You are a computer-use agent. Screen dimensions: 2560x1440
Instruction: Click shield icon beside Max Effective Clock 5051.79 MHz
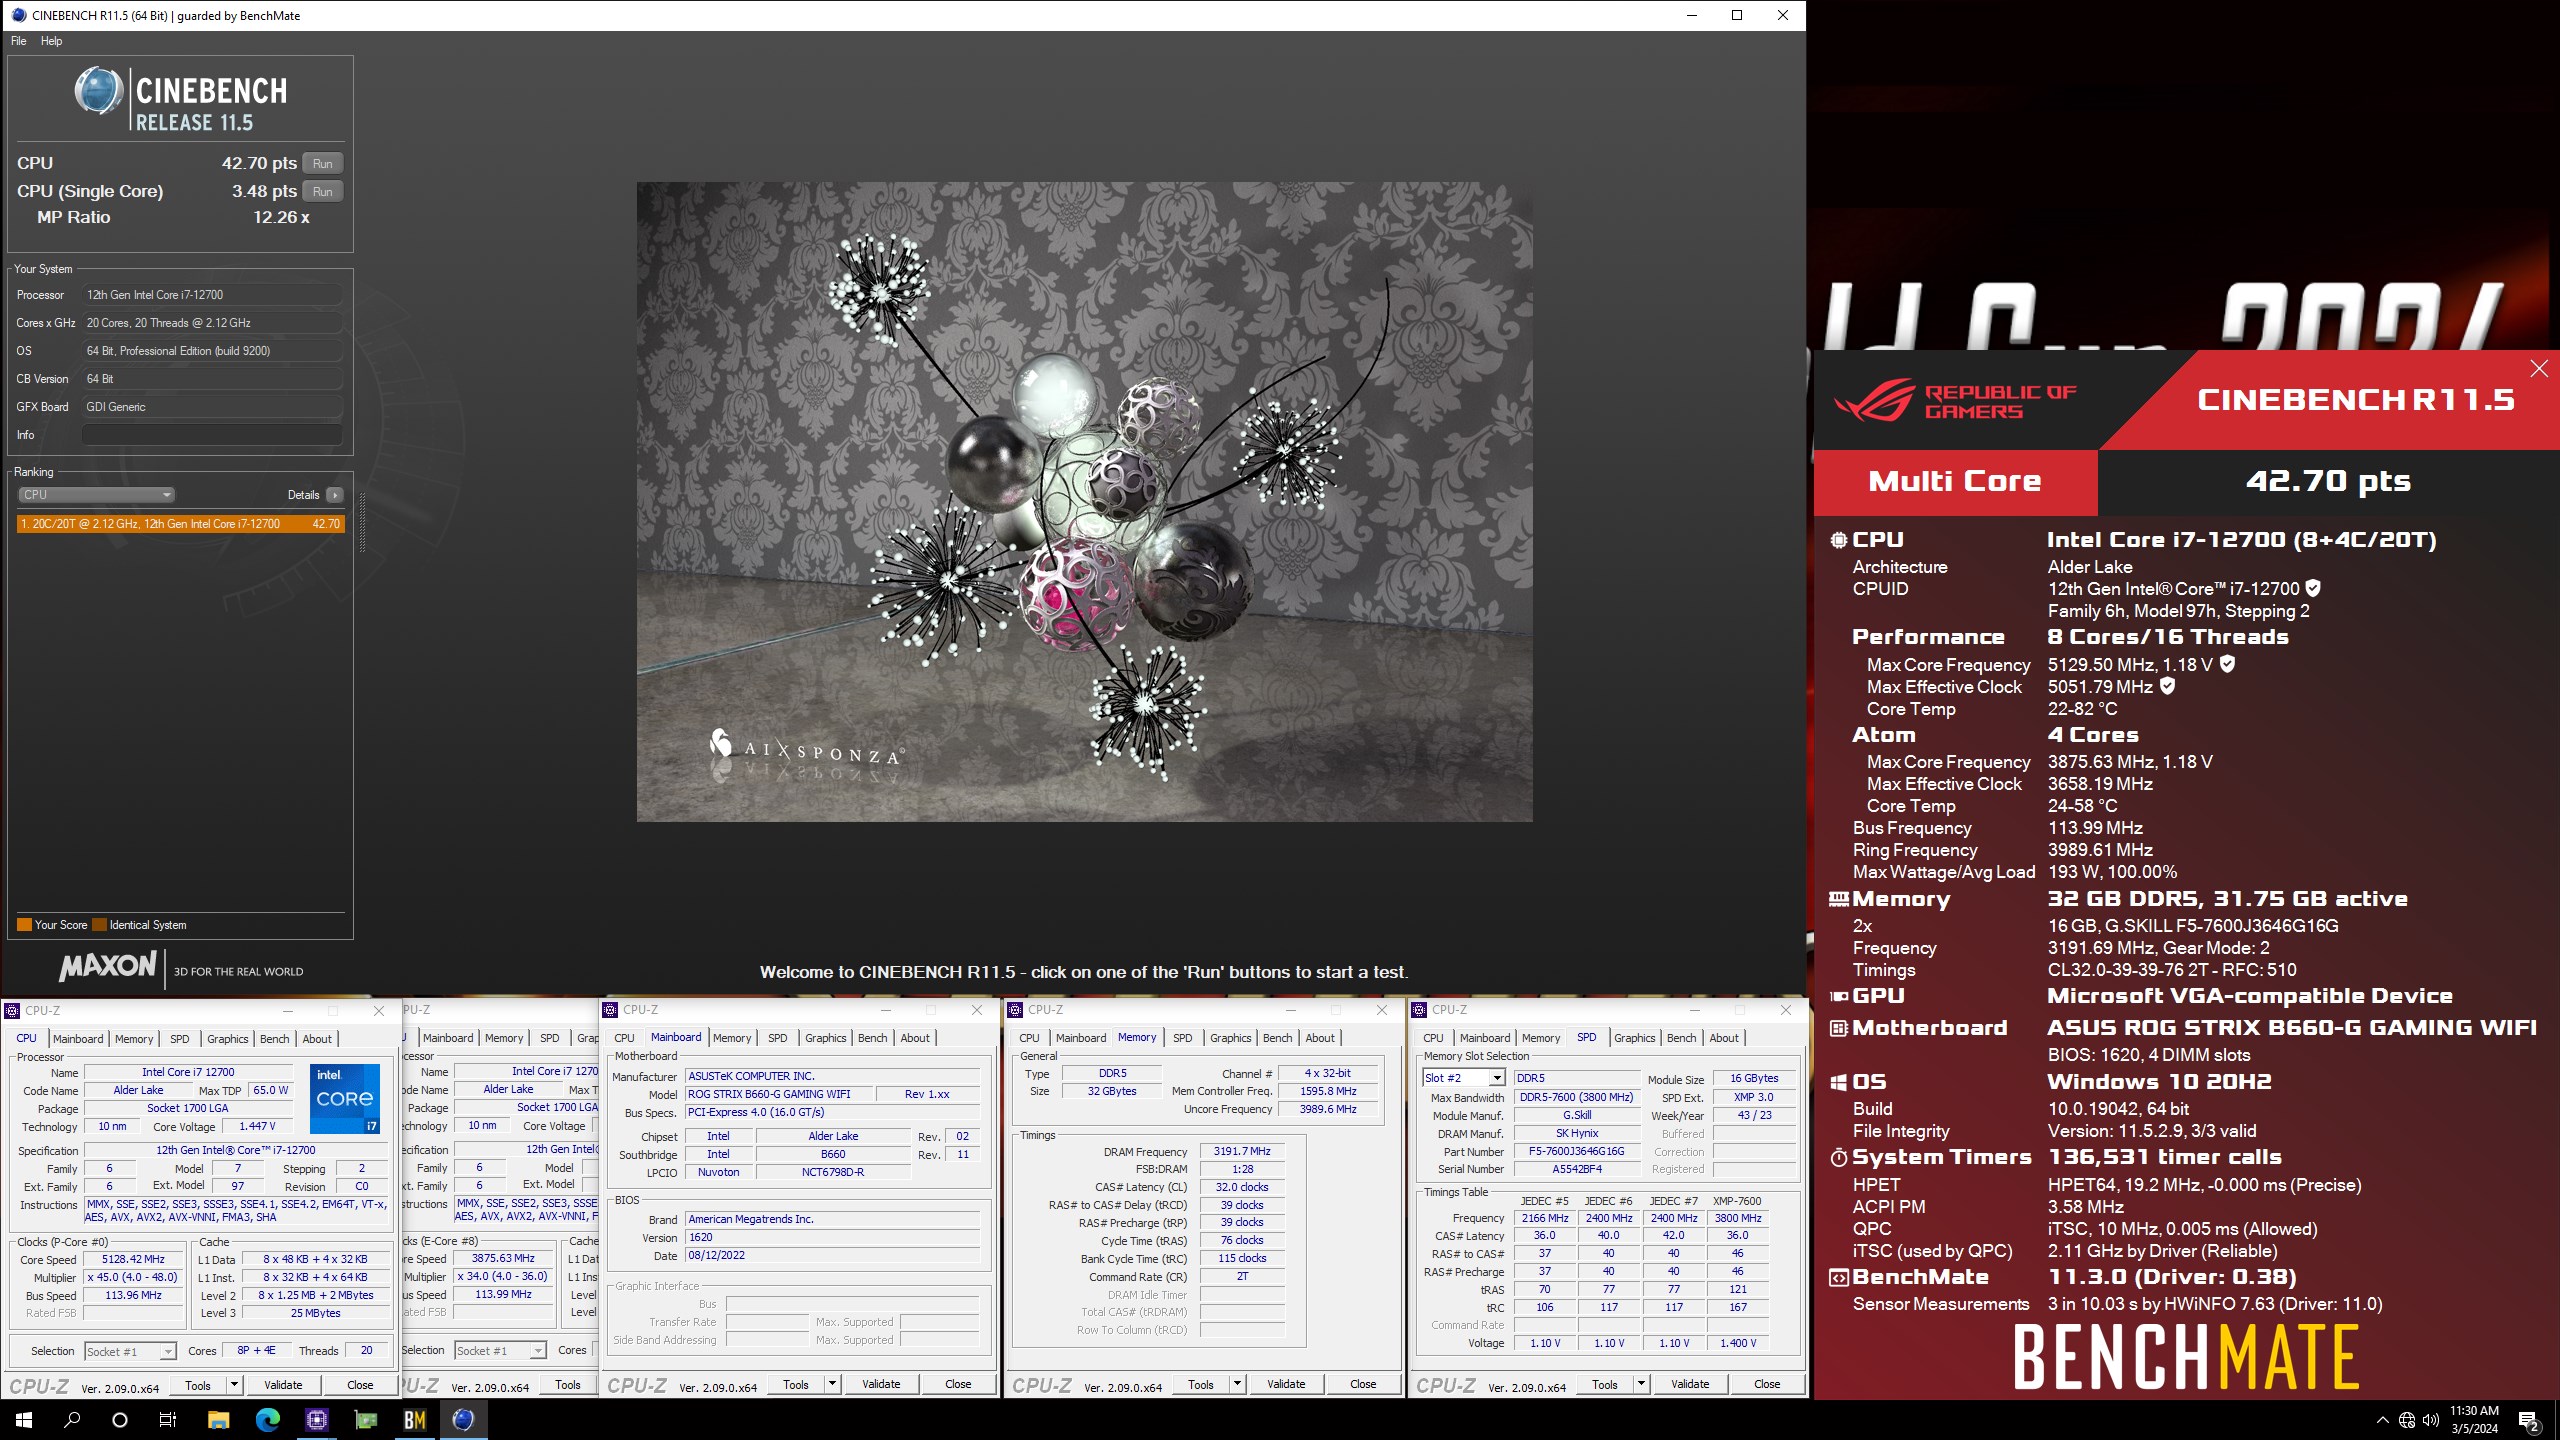tap(2167, 686)
